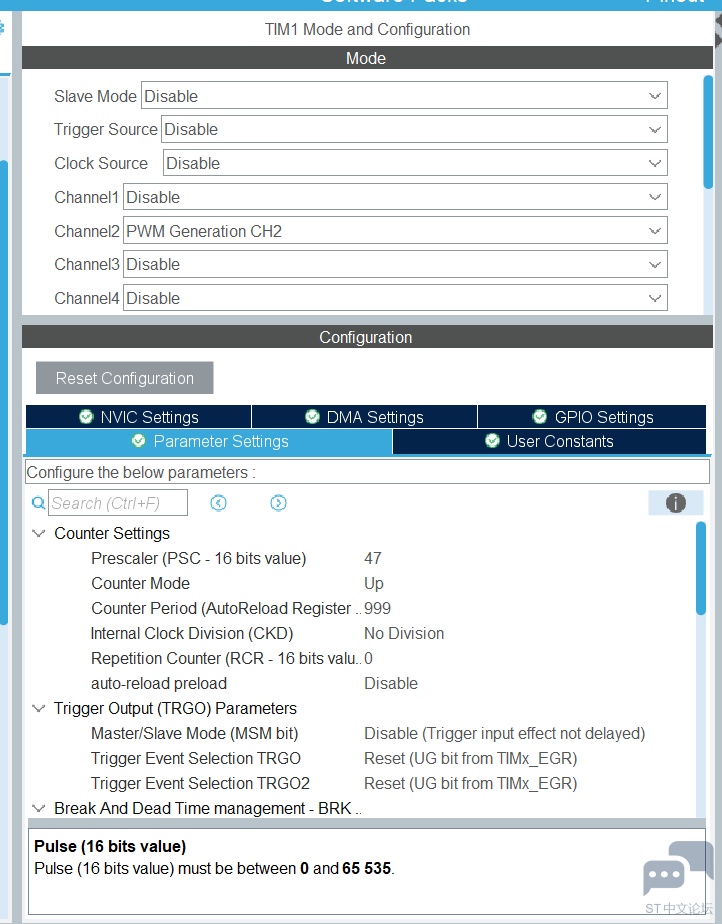Click the parameter list vertical scrollbar
This screenshot has height=924, width=722.
(701, 569)
